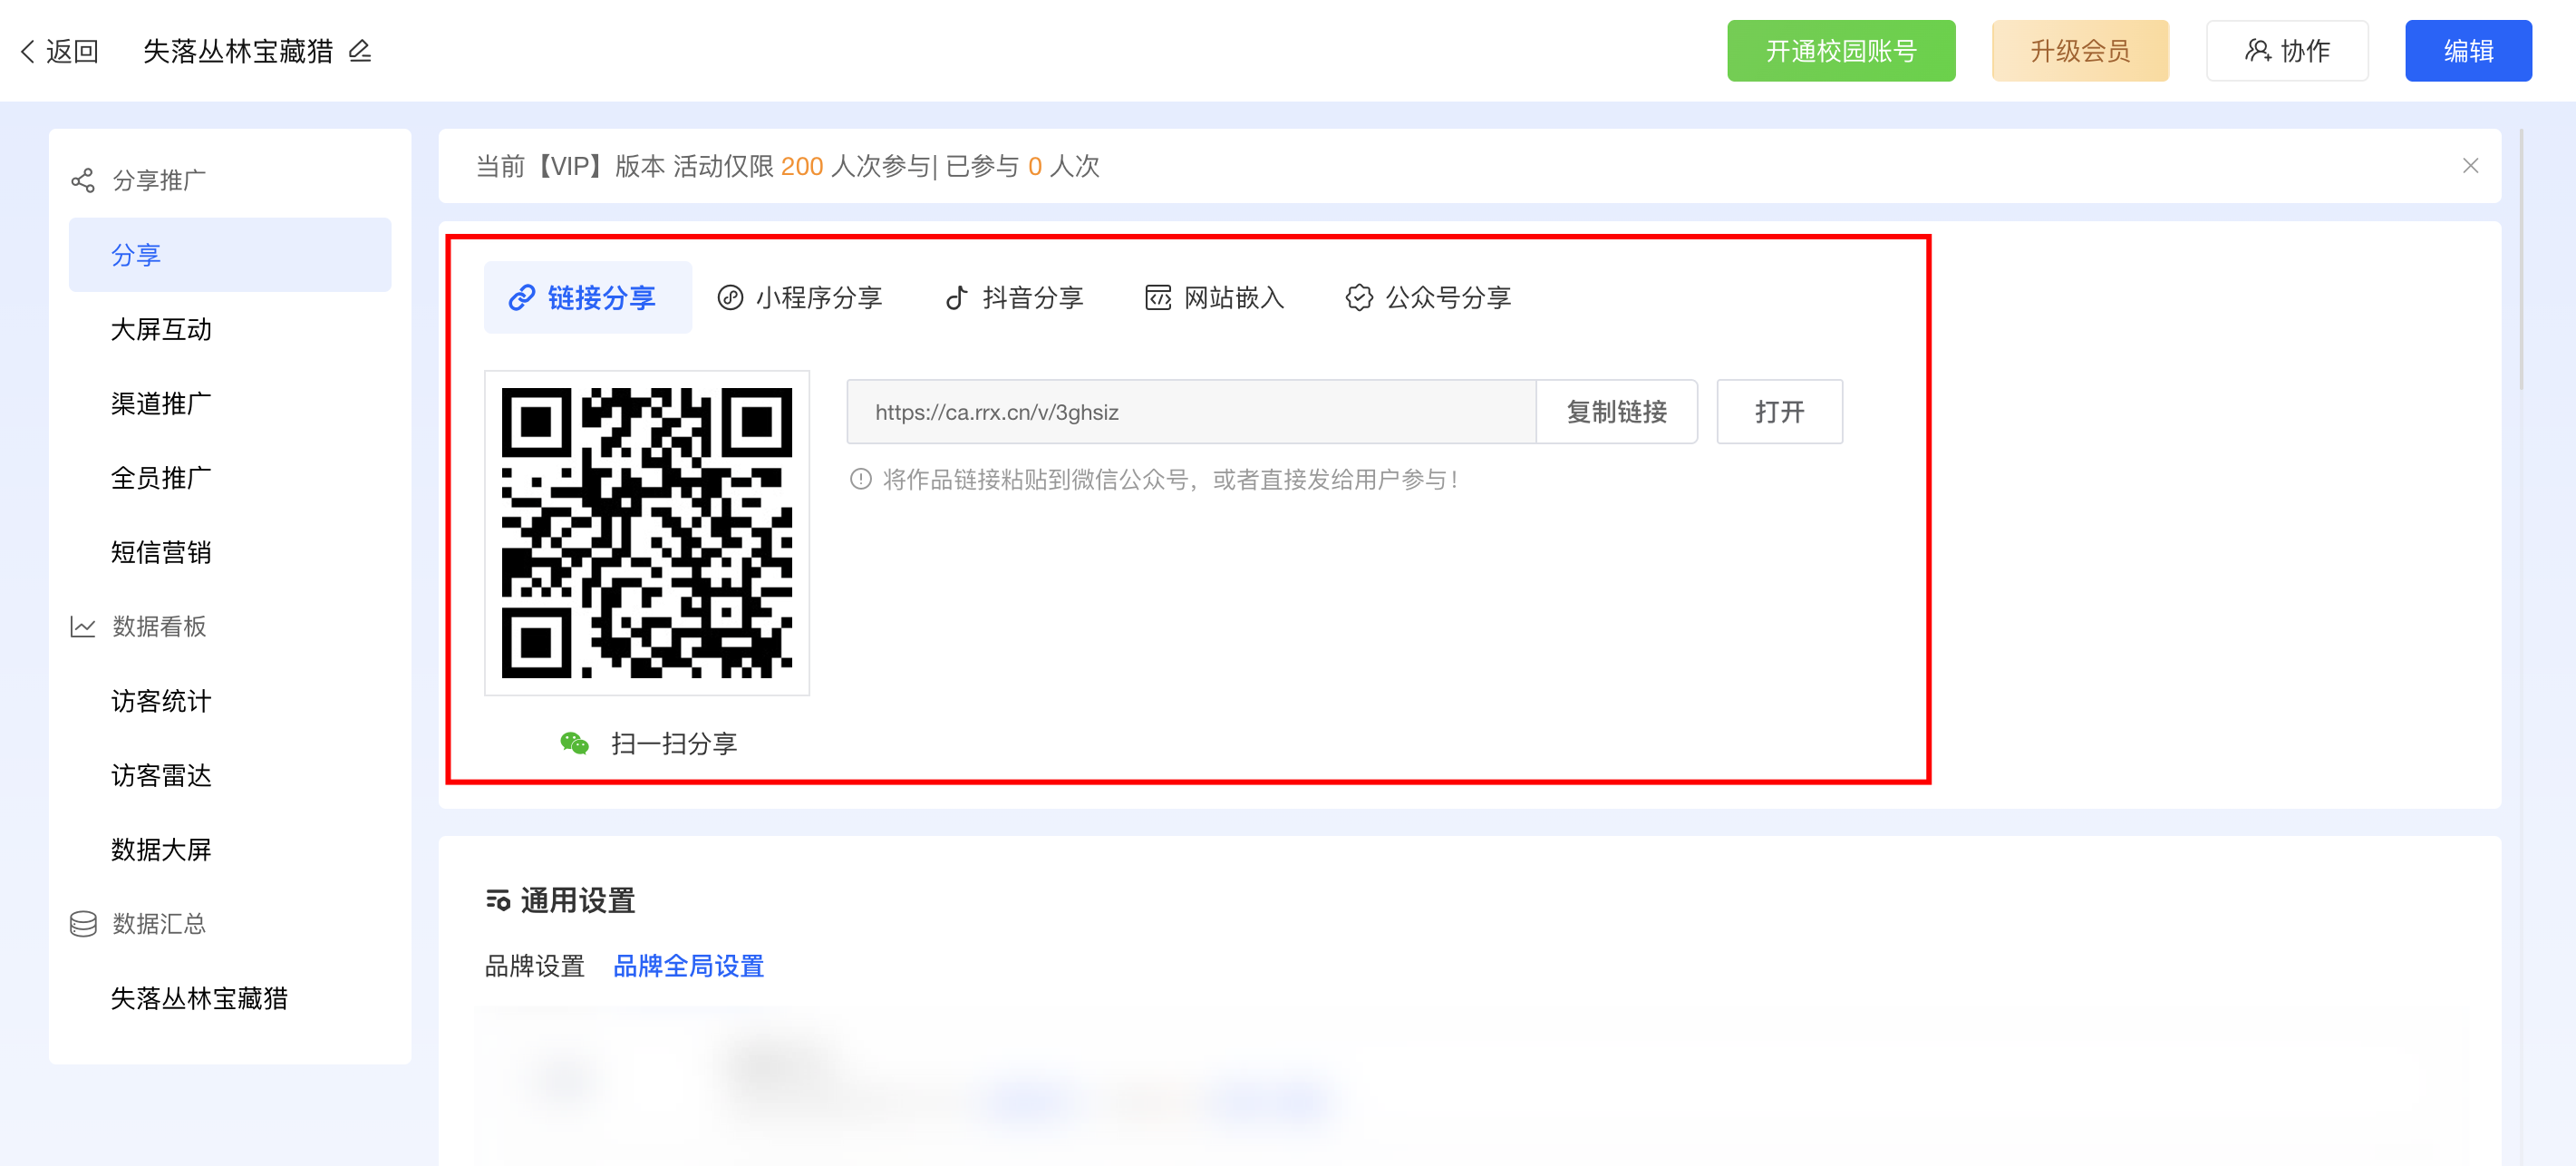The height and width of the screenshot is (1166, 2576).
Task: Switch to the 抖音分享 tab
Action: (1015, 298)
